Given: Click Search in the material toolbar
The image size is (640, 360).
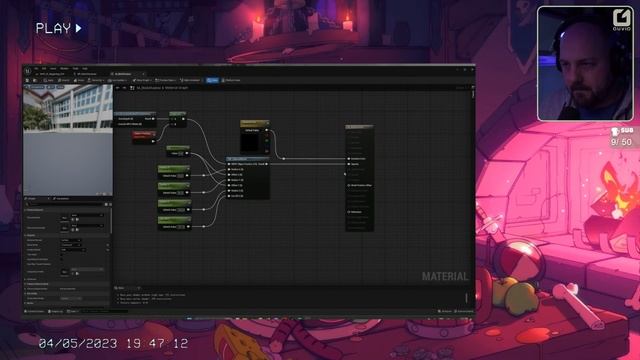Looking at the screenshot, I should click(64, 80).
